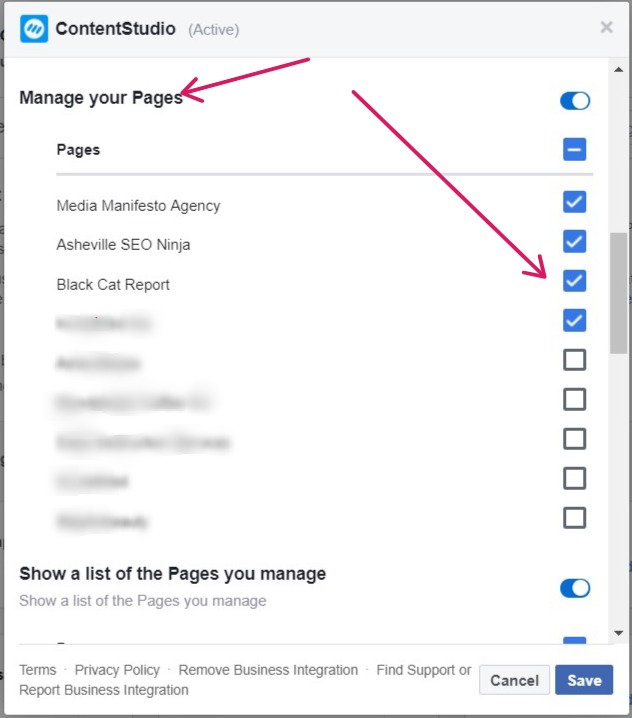This screenshot has height=718, width=632.
Task: Click the Manage your Pages heading
Action: tap(101, 98)
